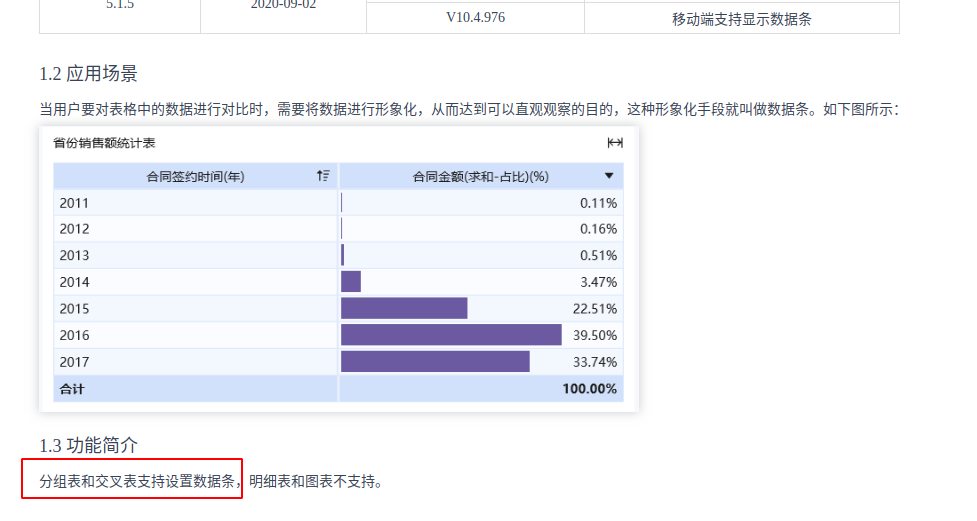Click the 2016 data bar
The width and height of the screenshot is (977, 521).
451,335
